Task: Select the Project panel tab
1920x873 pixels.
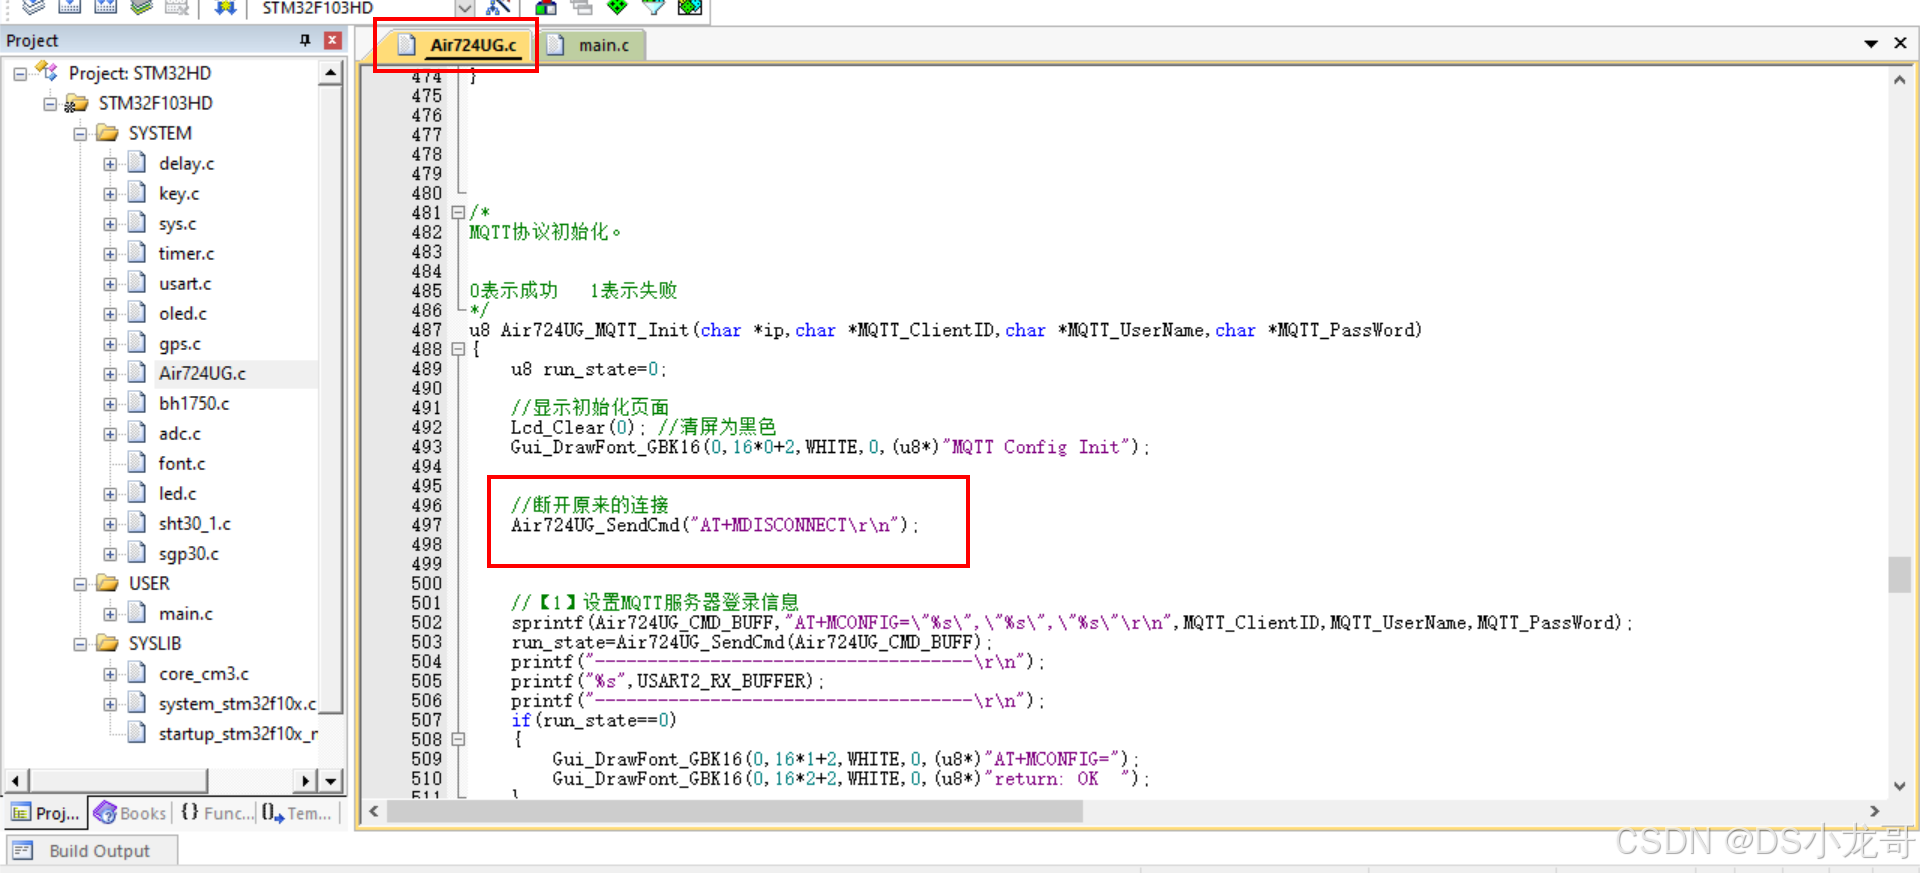Action: click(46, 813)
